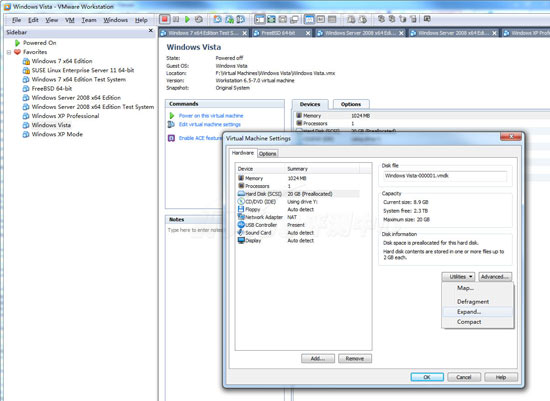Select SUSE Linux Enterprise Server 11 64-bit
550x401 pixels.
coord(83,70)
